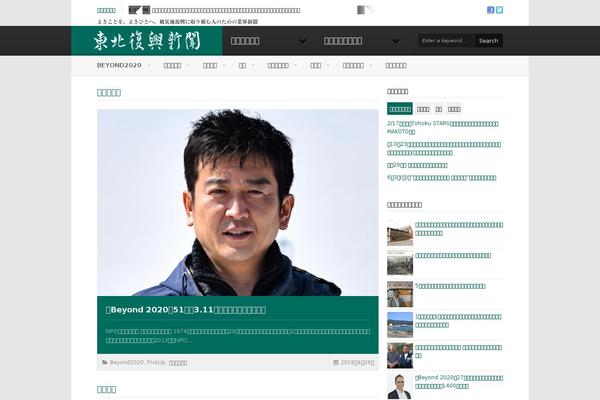Click the calendar icon beside the 2018 date
Image resolution: width=600 pixels, height=400 pixels.
(x=336, y=362)
